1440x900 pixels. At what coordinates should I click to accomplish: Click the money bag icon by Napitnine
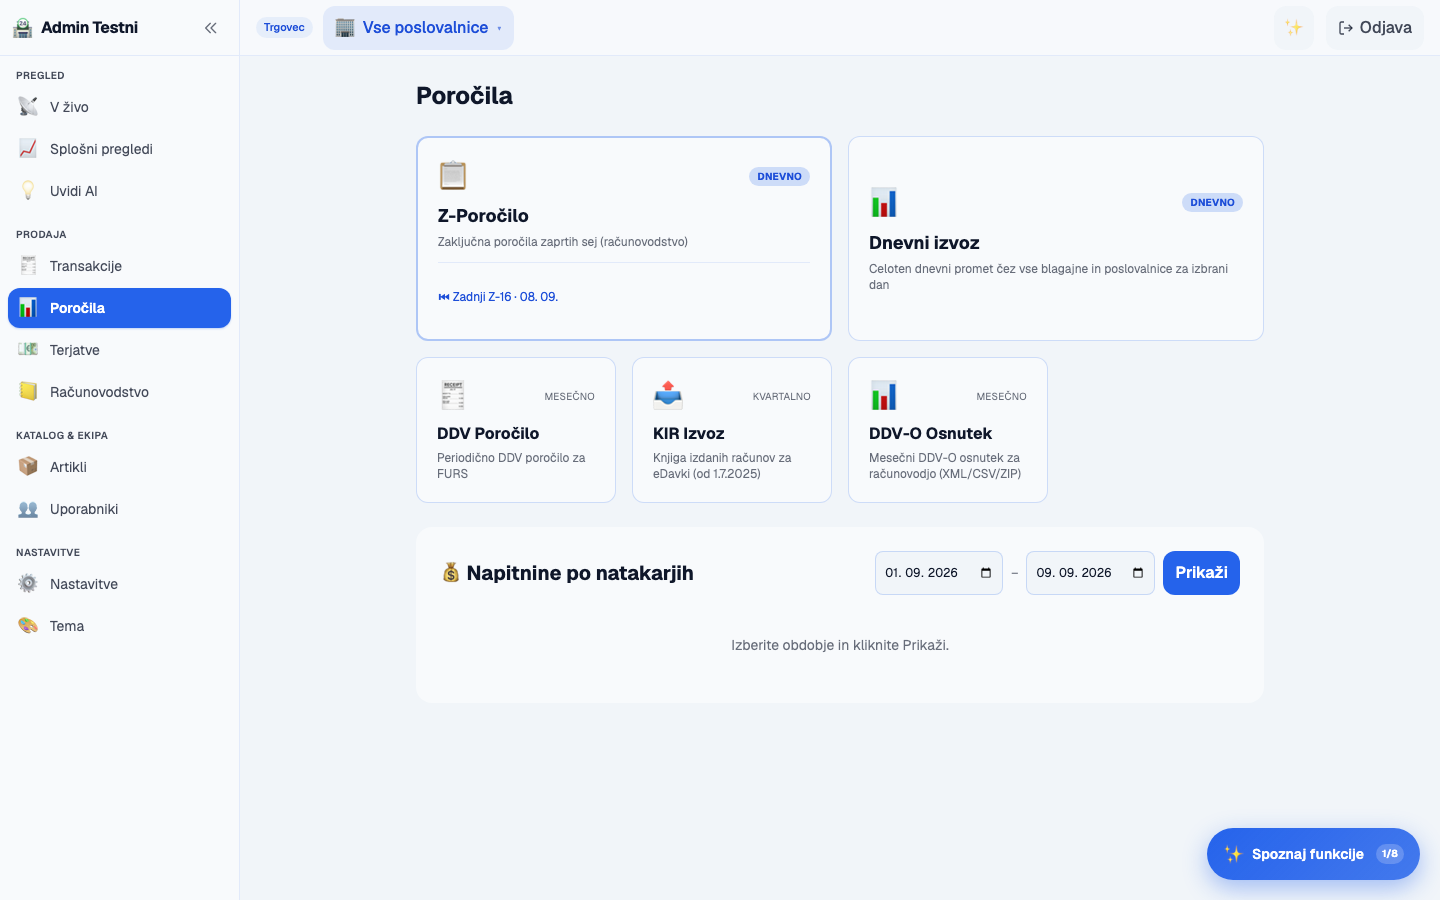(451, 573)
